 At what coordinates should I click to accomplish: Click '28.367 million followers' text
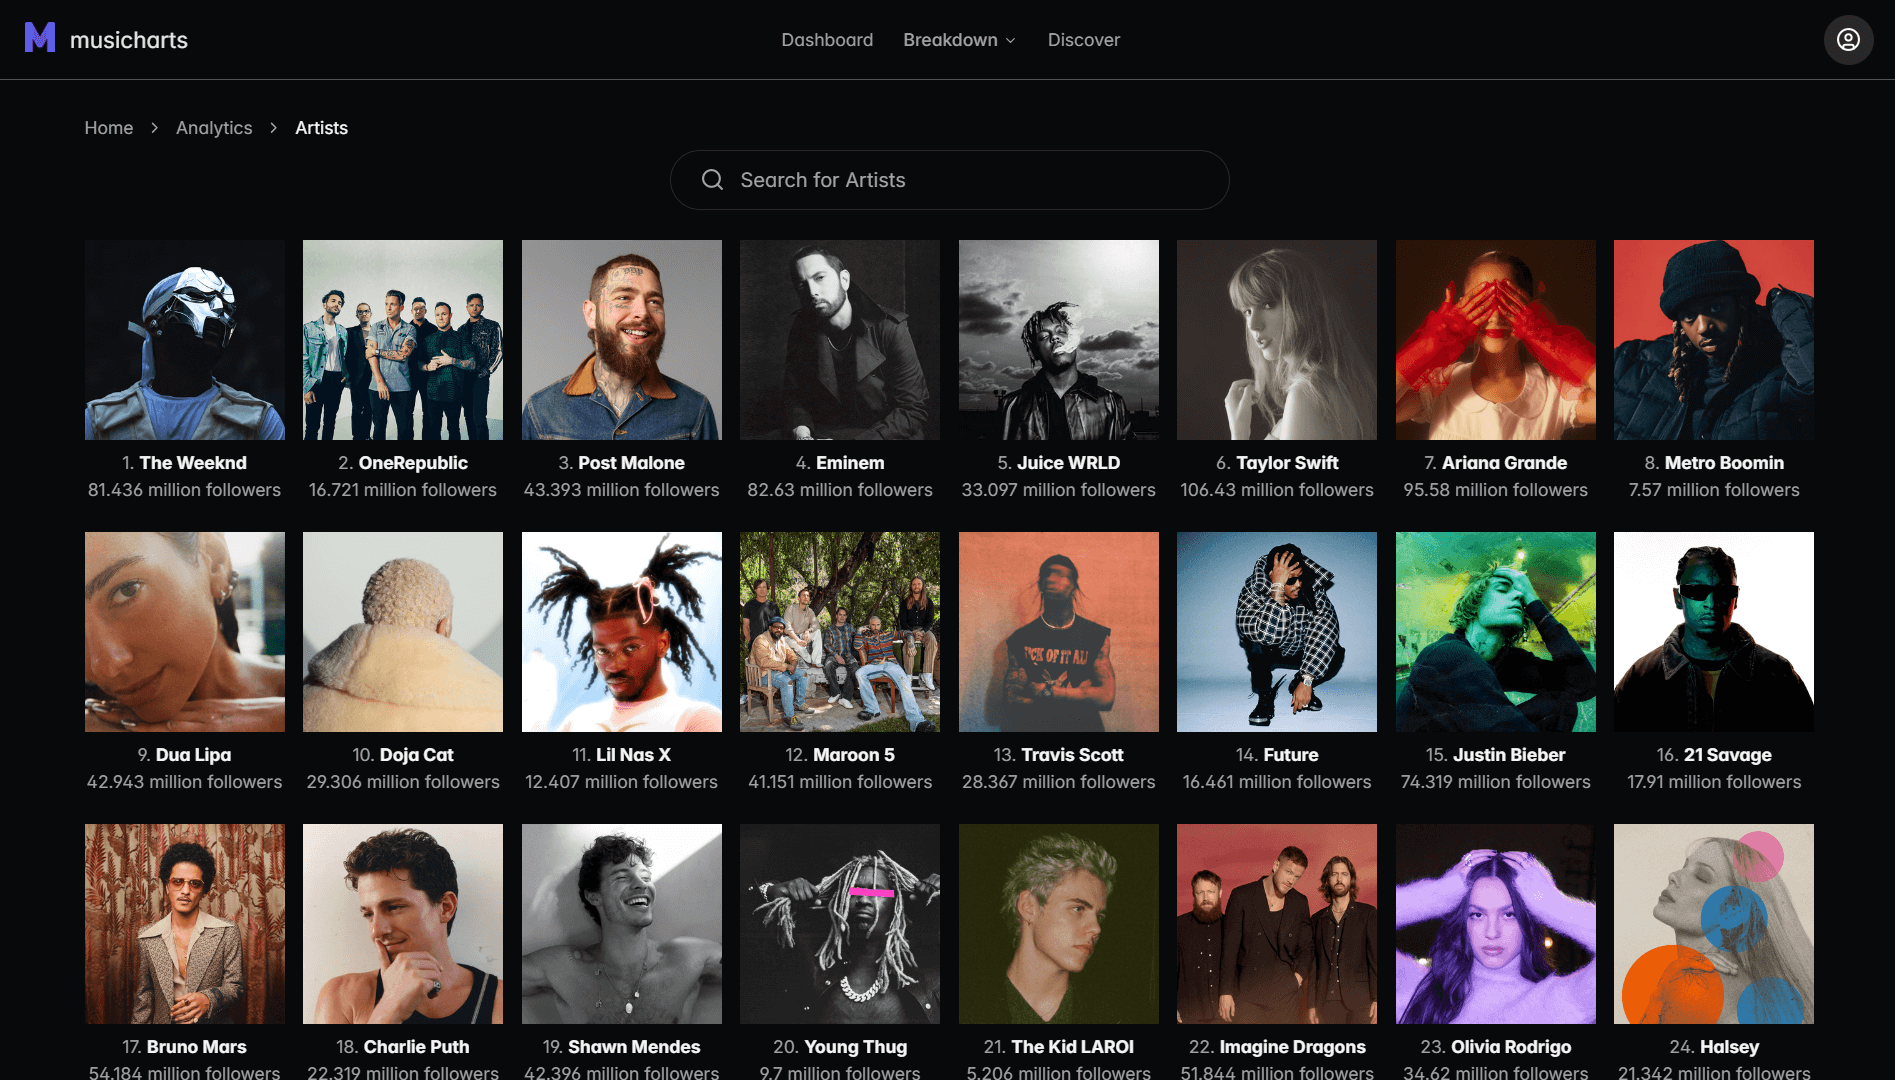(1059, 782)
